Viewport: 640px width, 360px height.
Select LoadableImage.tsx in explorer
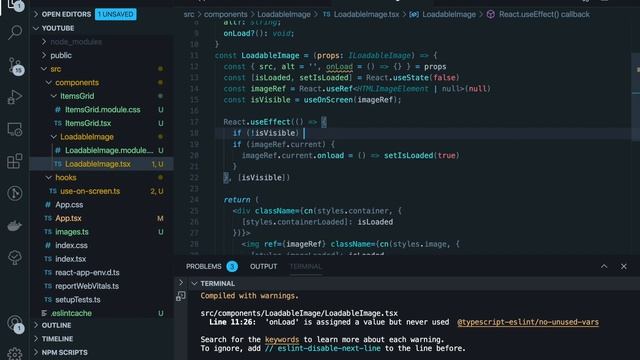click(98, 164)
